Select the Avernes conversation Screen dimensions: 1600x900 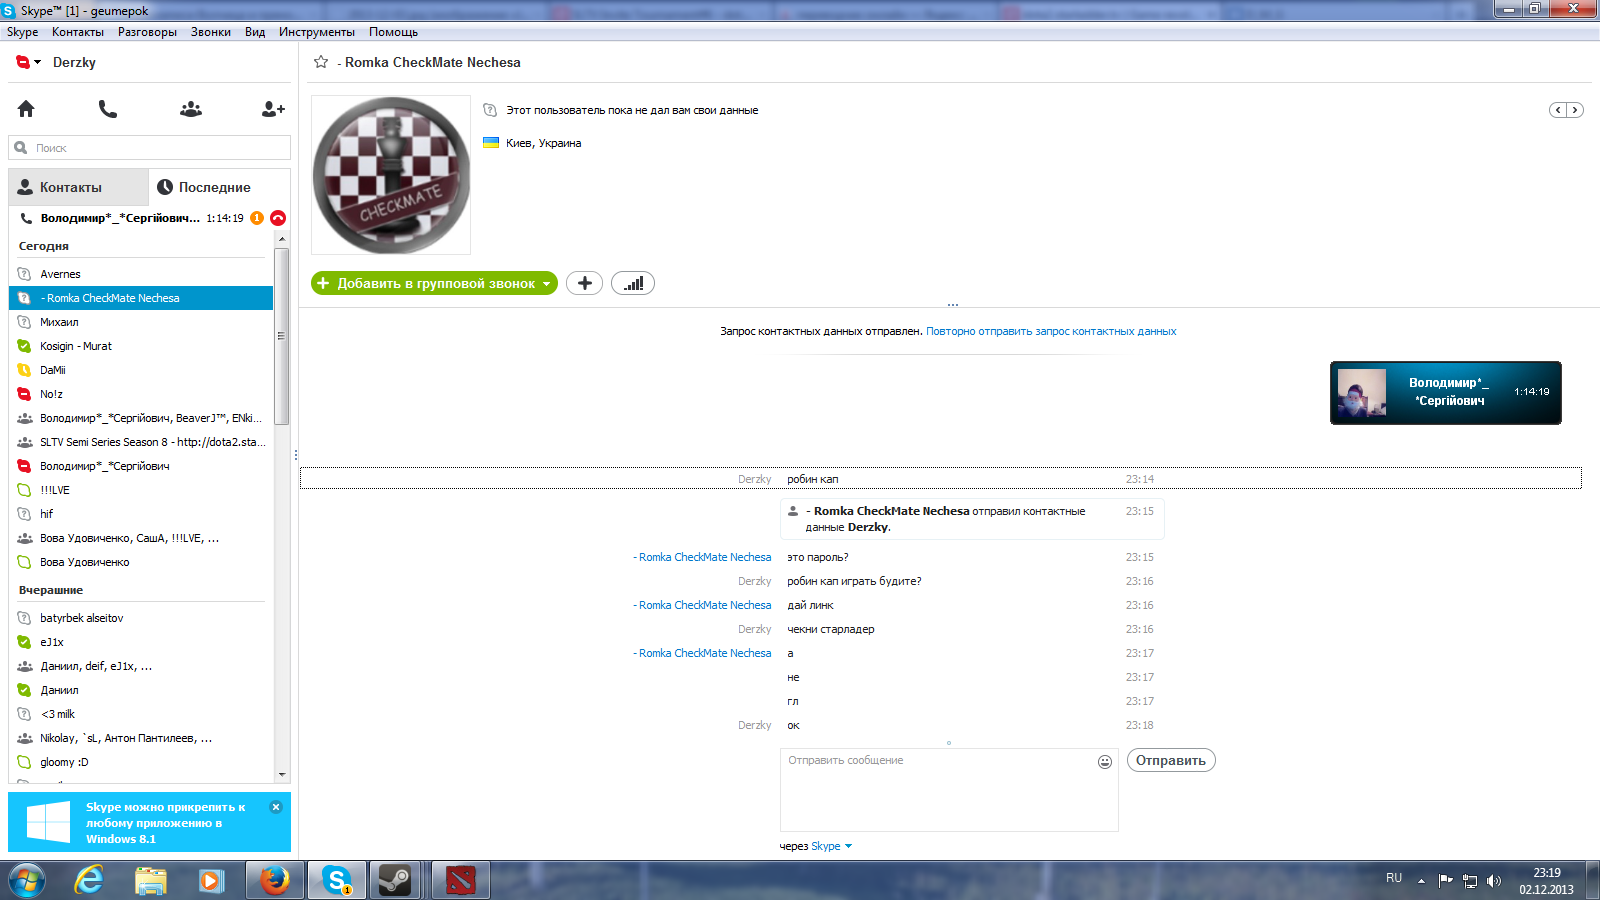(x=141, y=274)
